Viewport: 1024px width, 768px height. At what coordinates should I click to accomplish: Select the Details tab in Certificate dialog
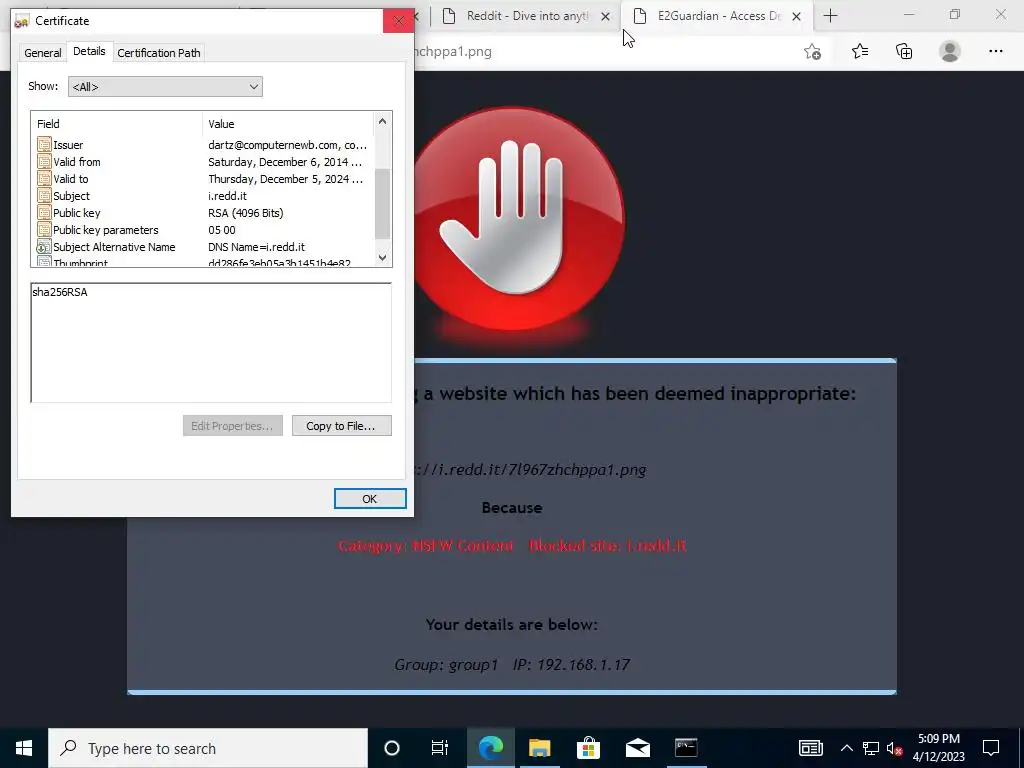tap(89, 51)
